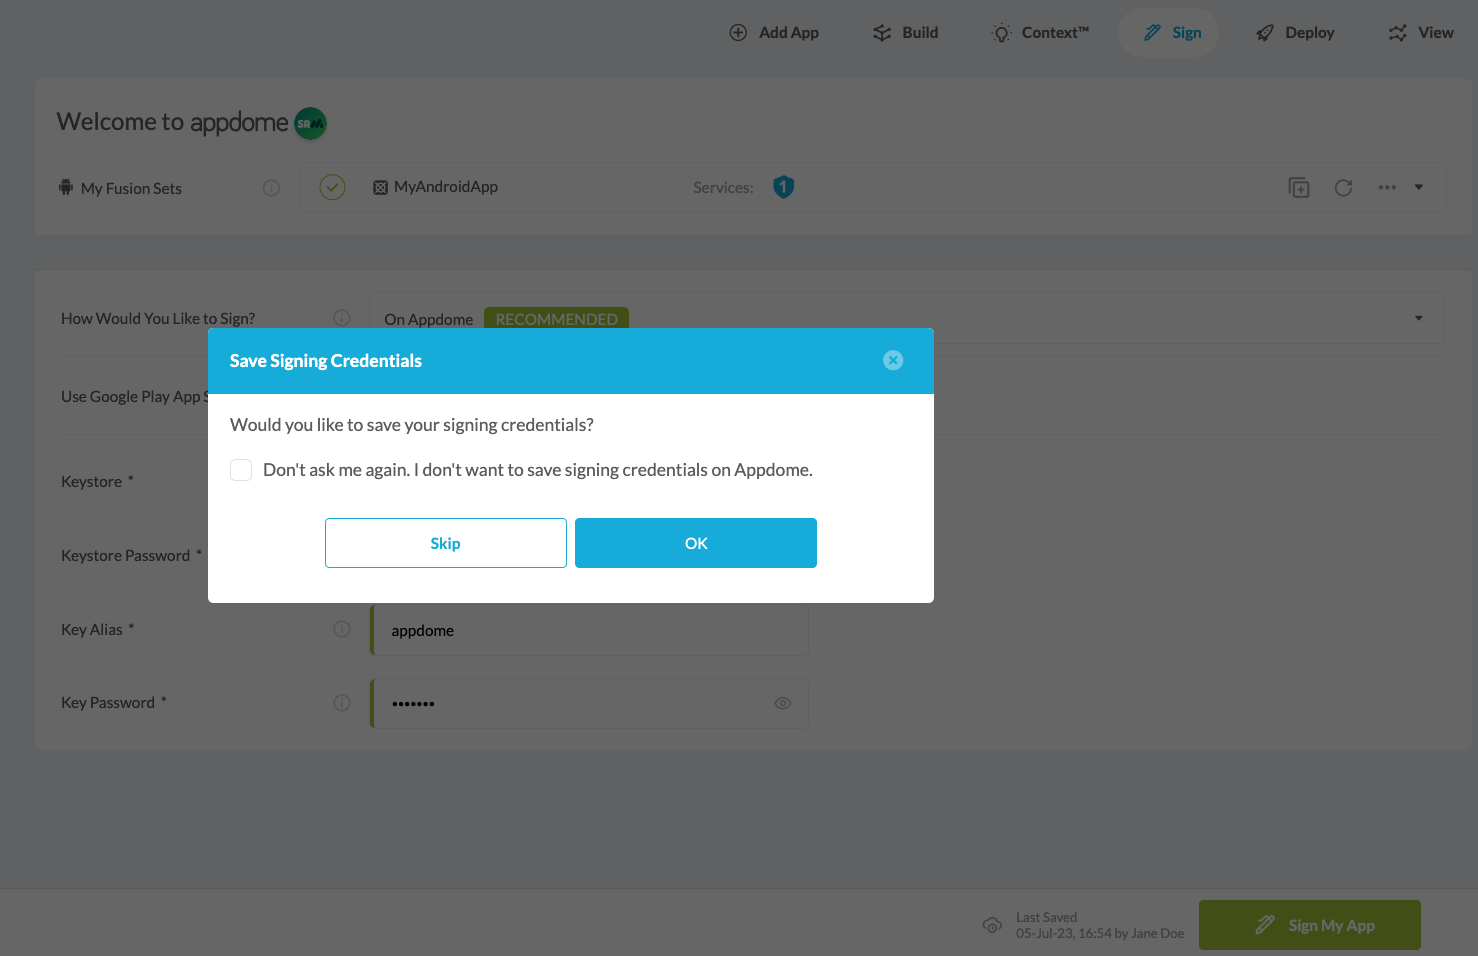
Task: Switch to the Deploy tab
Action: 1295,33
